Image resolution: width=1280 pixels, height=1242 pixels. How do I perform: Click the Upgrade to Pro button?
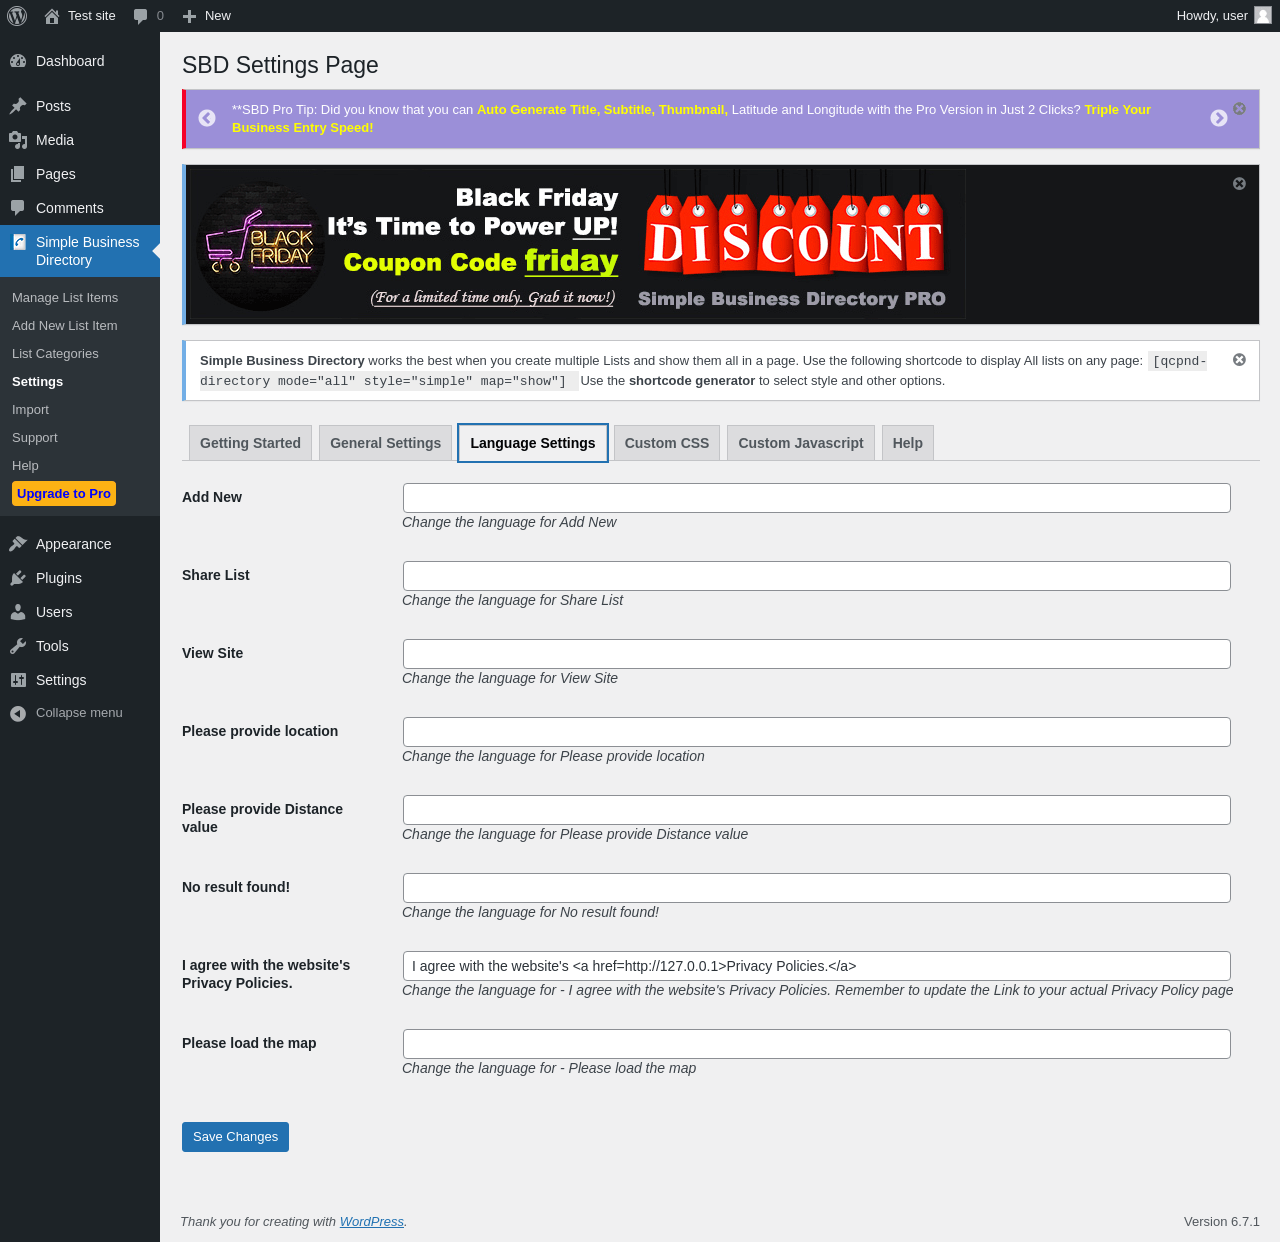tap(64, 494)
